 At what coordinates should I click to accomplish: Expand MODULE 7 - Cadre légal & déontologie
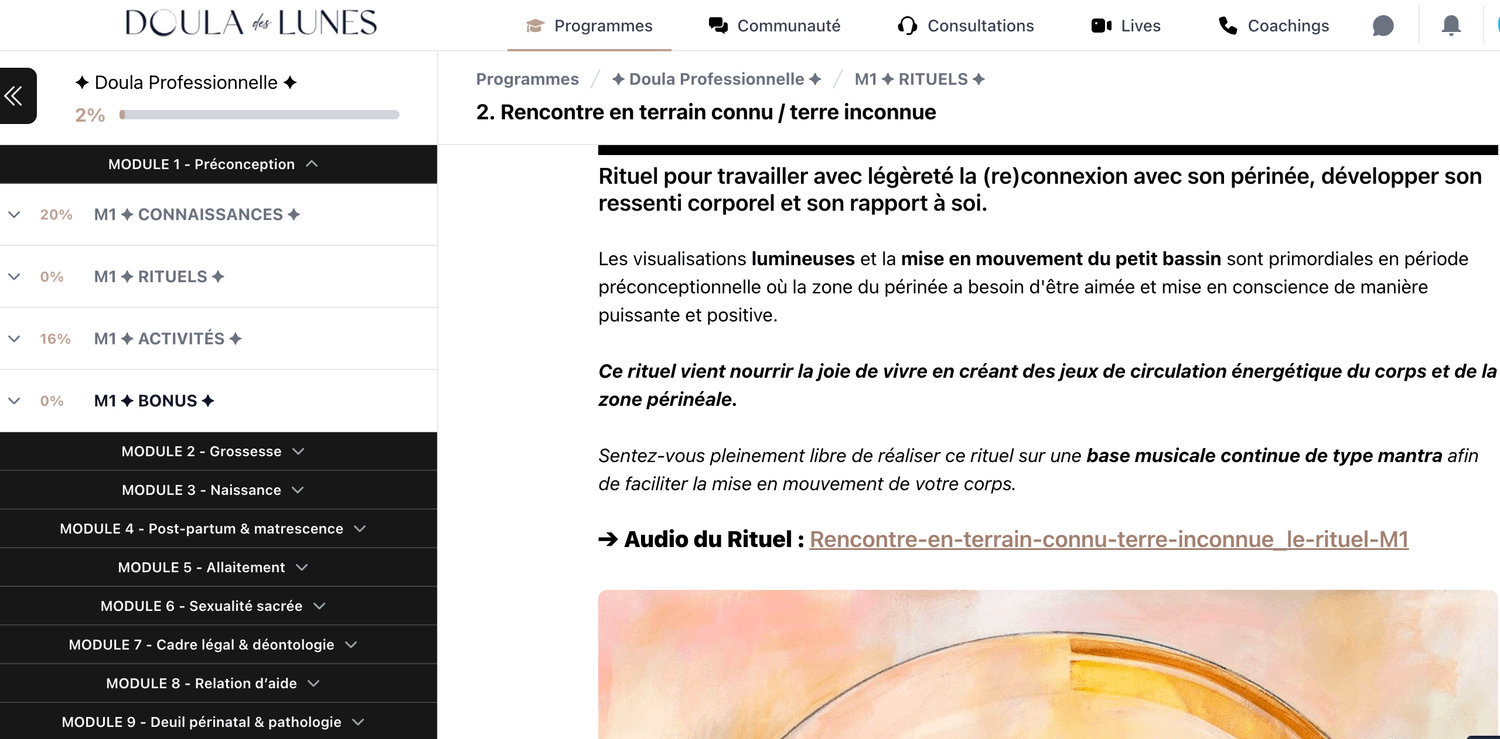(x=218, y=644)
